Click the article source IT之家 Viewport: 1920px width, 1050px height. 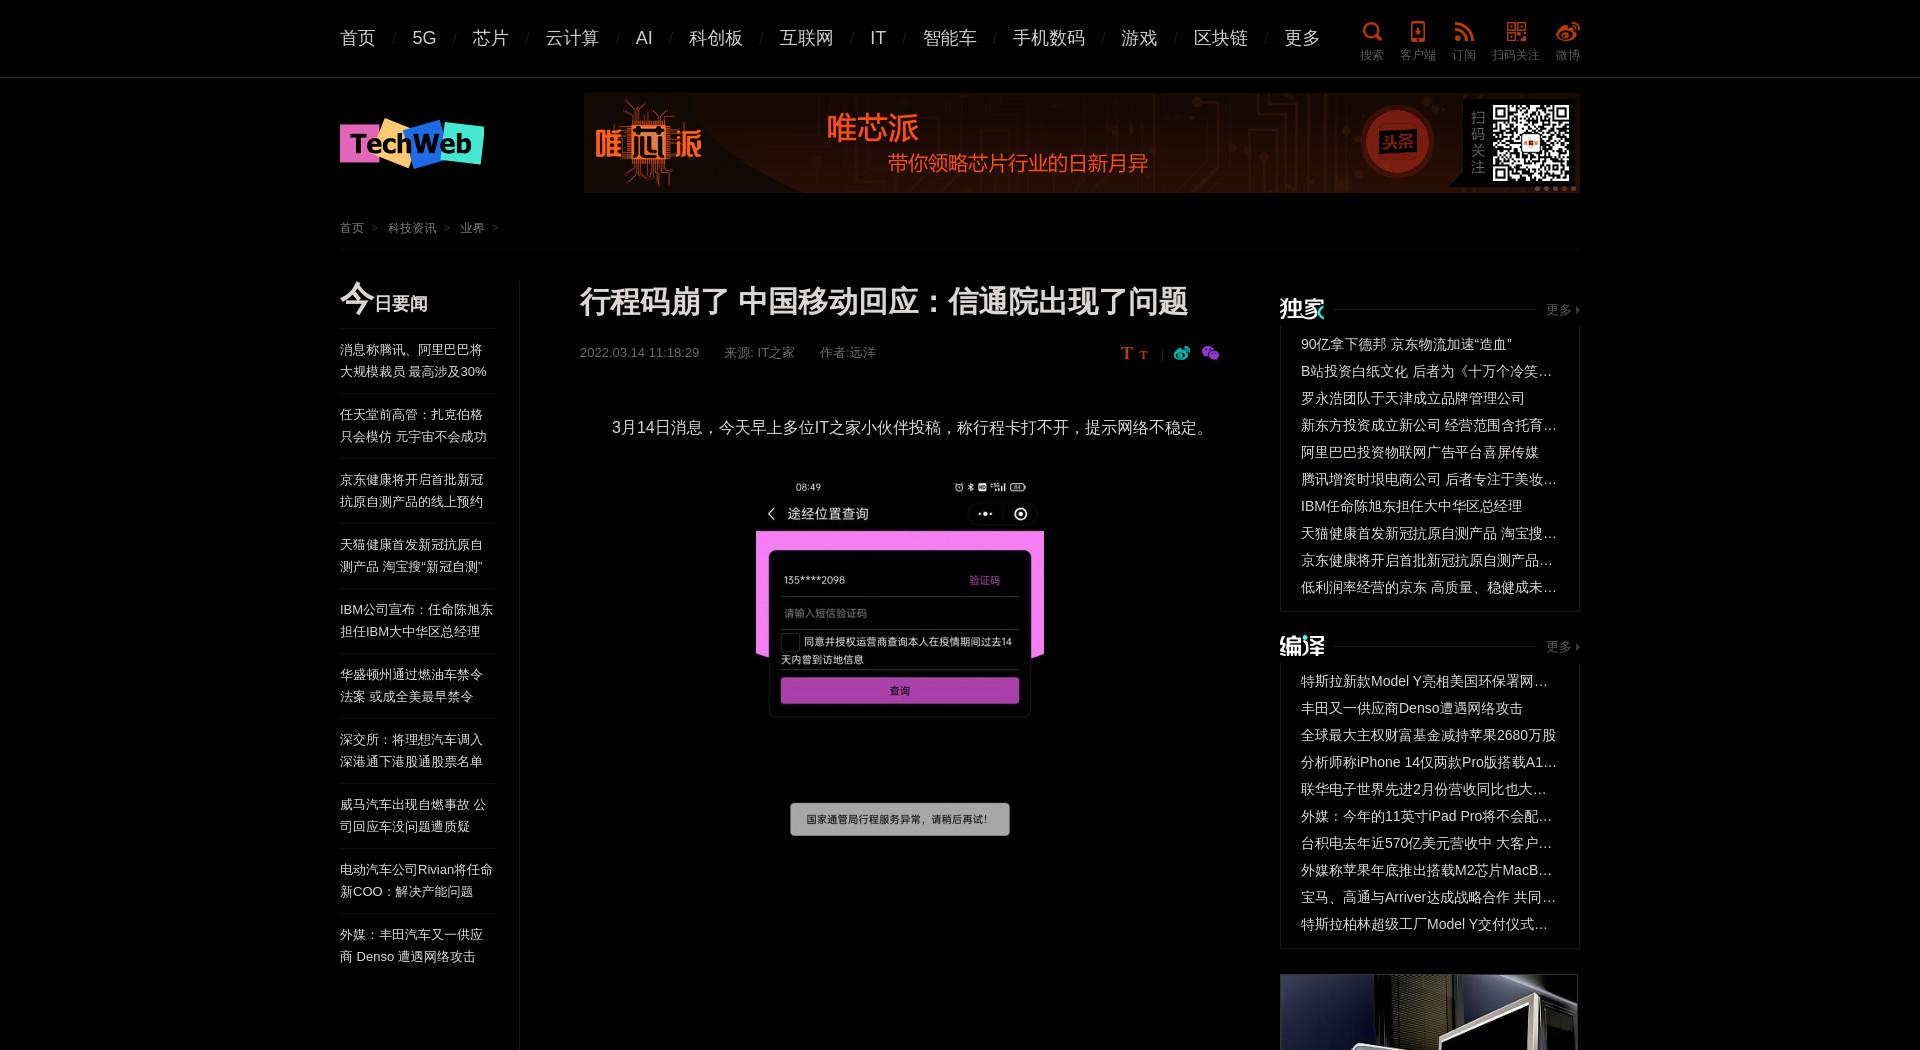pyautogui.click(x=775, y=353)
